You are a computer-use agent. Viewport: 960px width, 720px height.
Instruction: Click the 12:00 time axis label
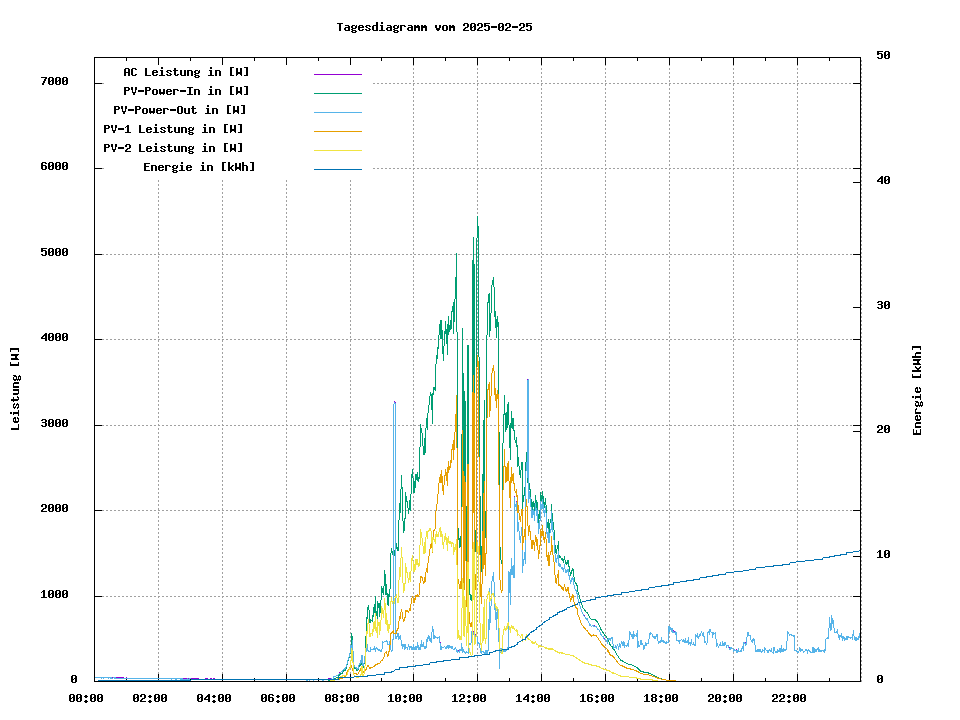click(469, 698)
